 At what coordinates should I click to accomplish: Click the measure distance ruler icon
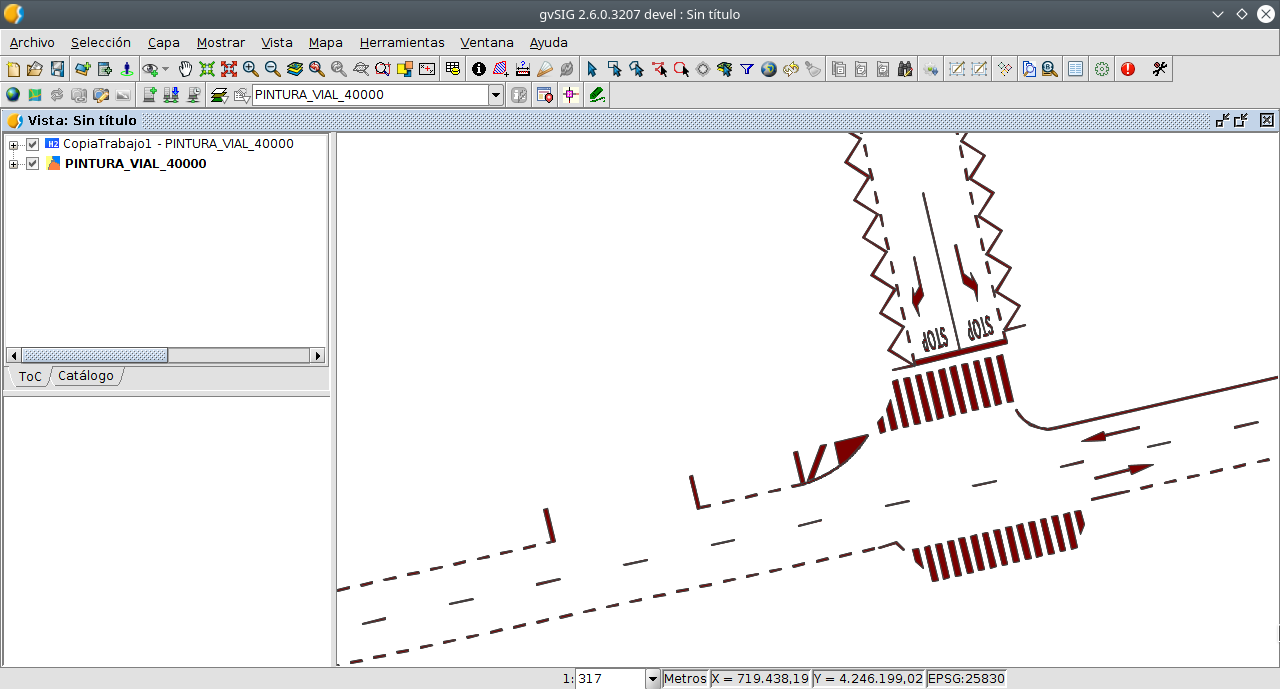tap(523, 69)
